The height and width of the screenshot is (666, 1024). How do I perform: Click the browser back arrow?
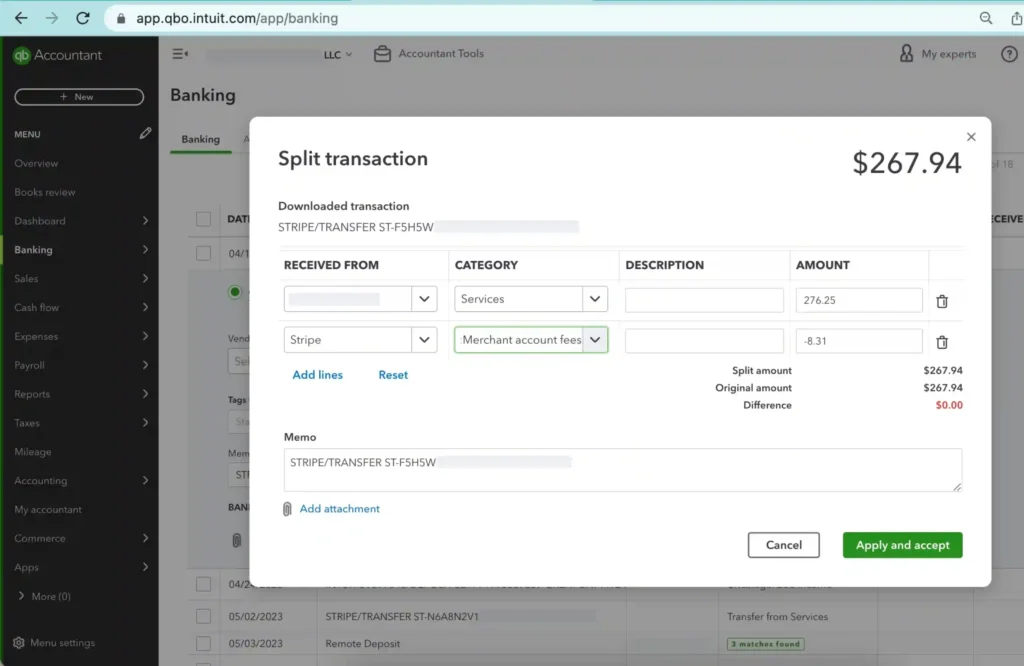tap(21, 18)
